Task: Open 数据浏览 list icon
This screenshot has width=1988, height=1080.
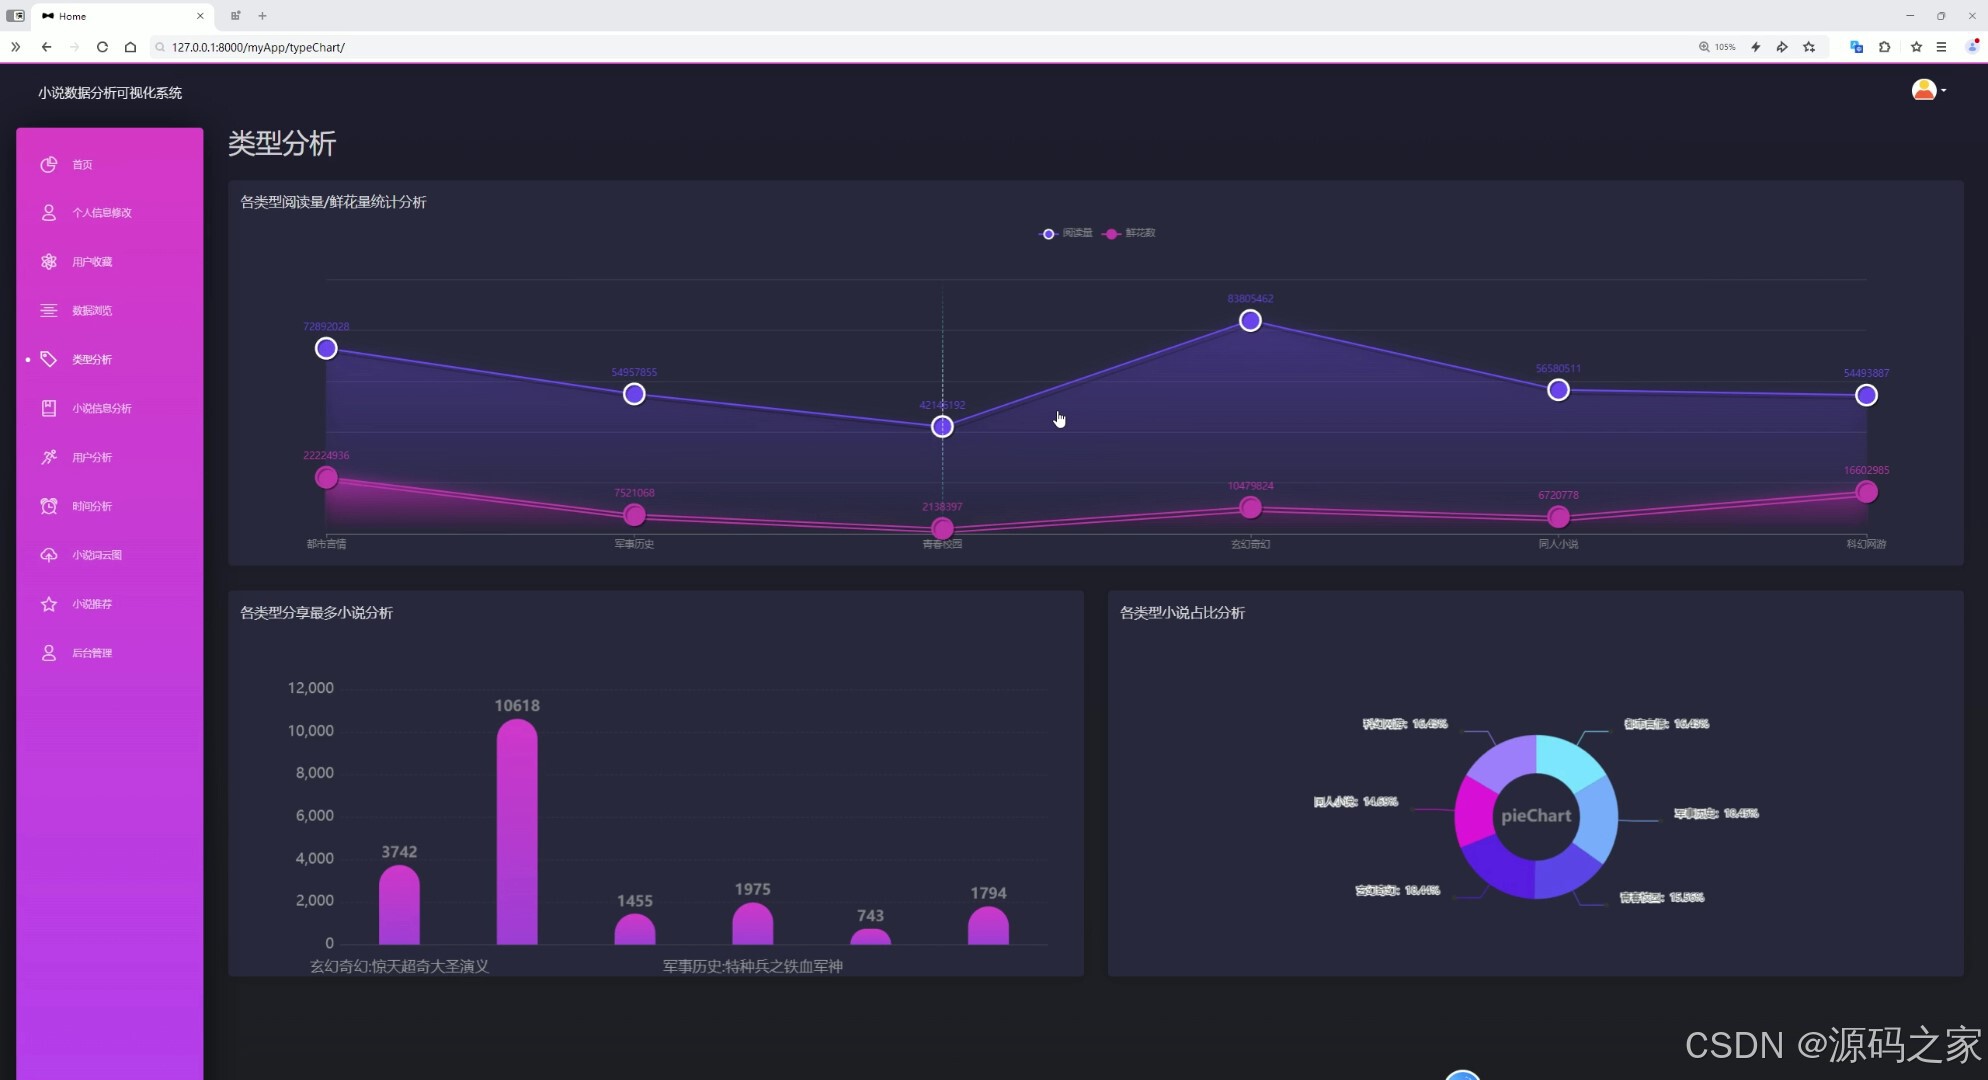Action: [x=48, y=310]
